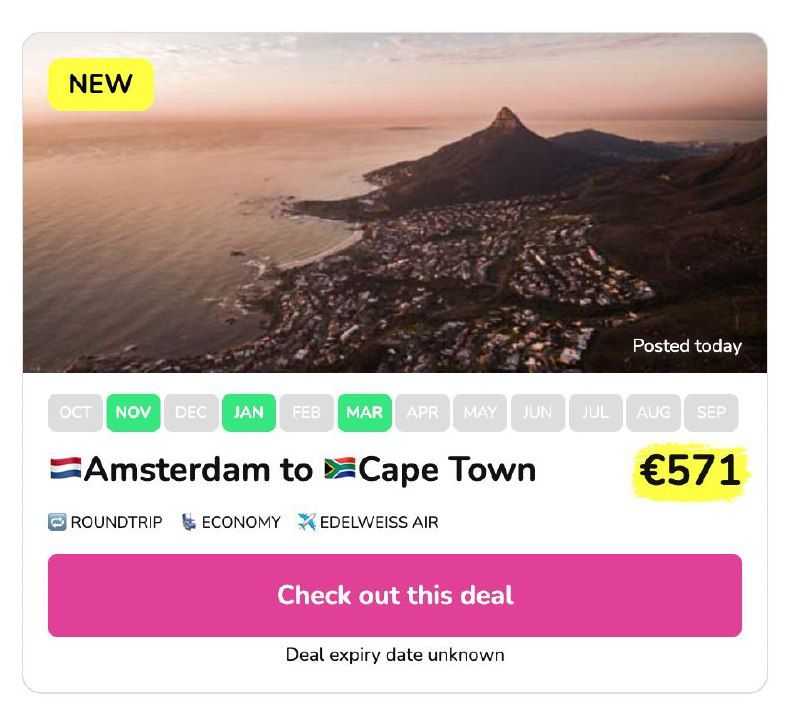Select the APR month chip

pyautogui.click(x=422, y=413)
